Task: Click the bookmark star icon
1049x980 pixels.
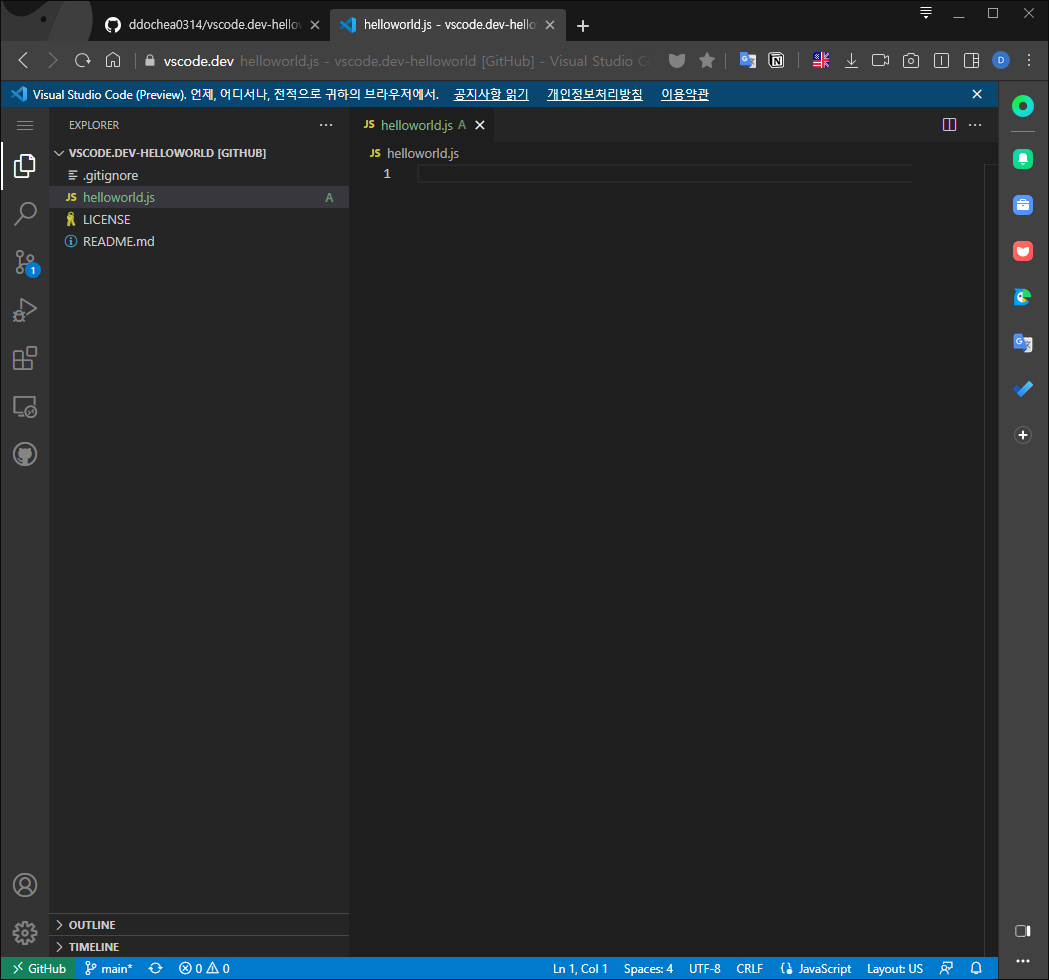Action: coord(706,61)
